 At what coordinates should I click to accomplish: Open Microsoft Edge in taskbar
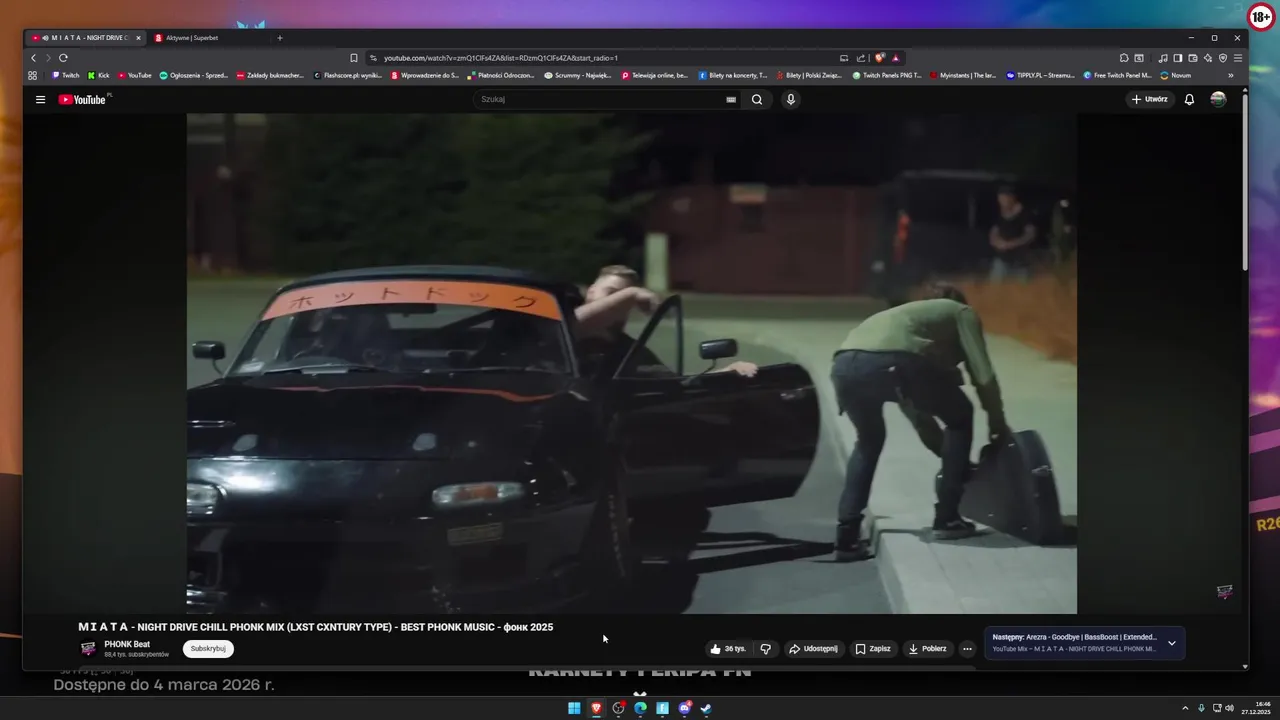(640, 708)
